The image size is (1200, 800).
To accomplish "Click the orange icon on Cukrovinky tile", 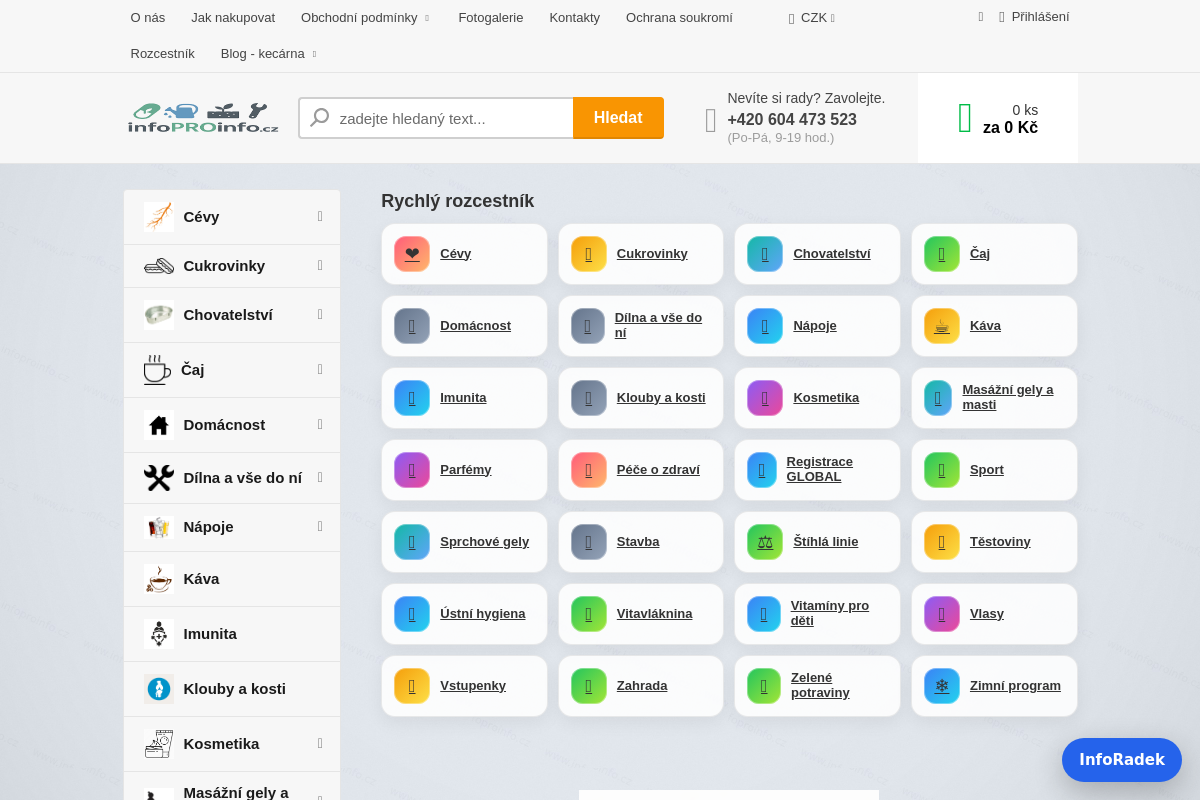I will click(x=589, y=254).
